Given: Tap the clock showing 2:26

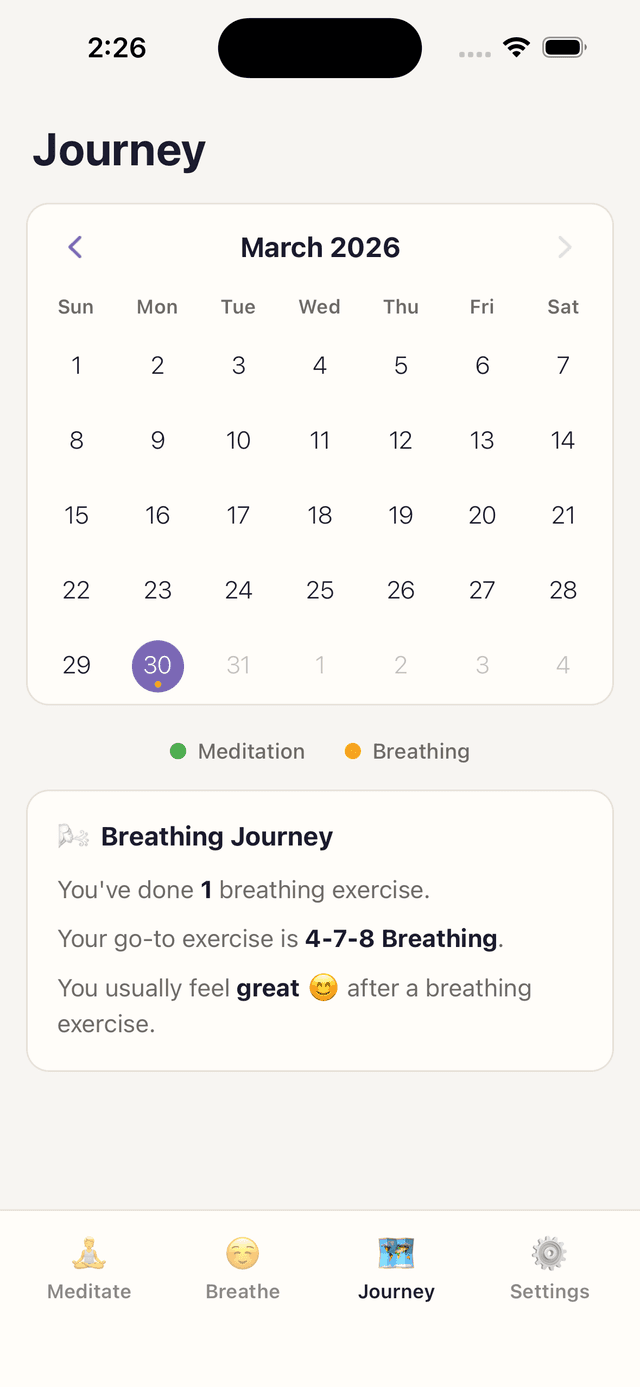Looking at the screenshot, I should tap(117, 46).
